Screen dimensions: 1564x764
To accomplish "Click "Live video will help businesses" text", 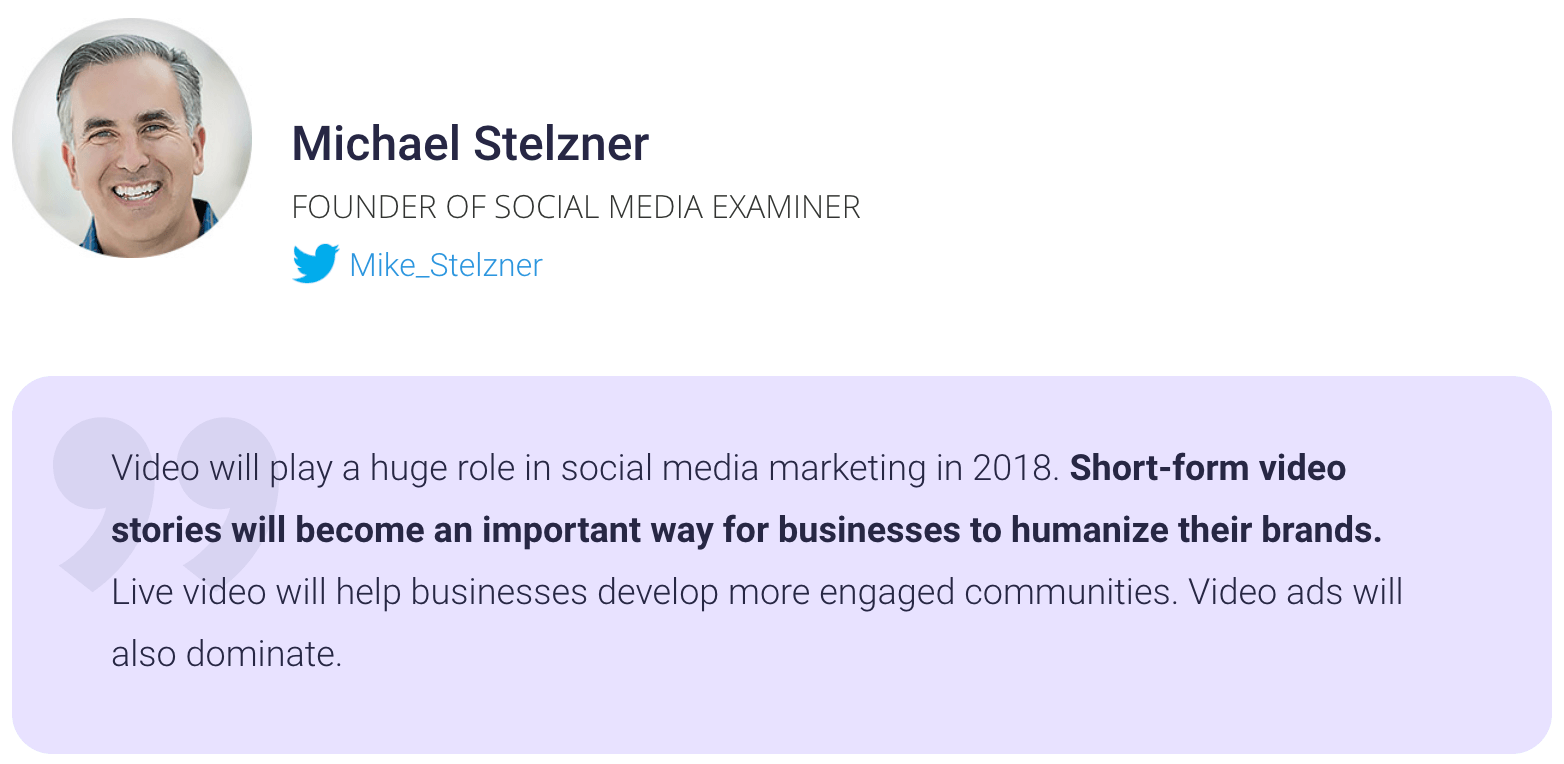I will (x=349, y=593).
